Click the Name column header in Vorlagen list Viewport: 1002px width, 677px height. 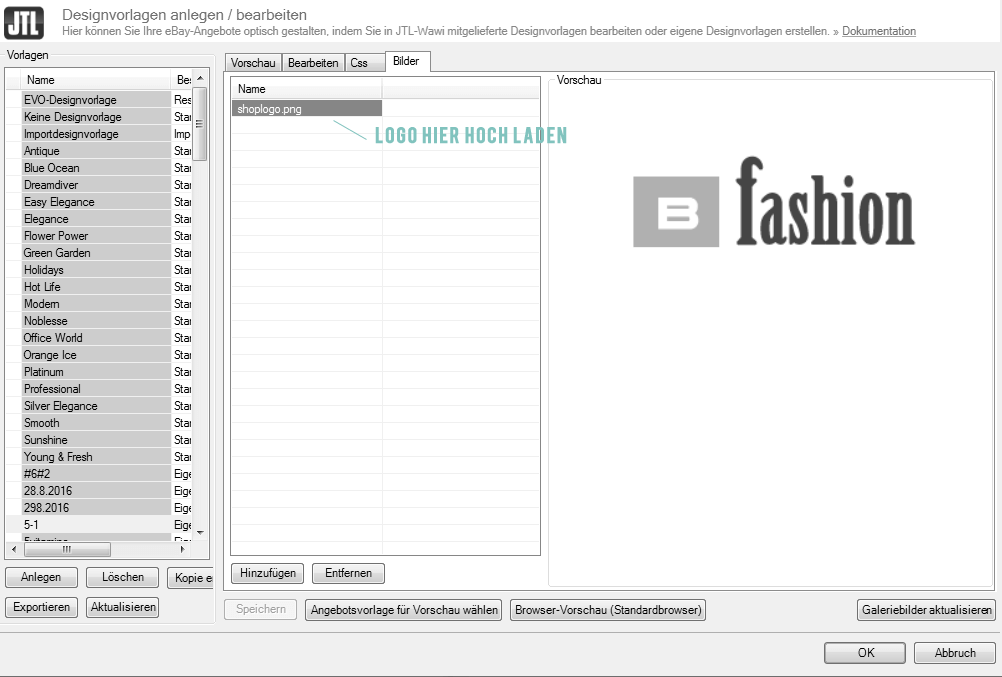96,80
